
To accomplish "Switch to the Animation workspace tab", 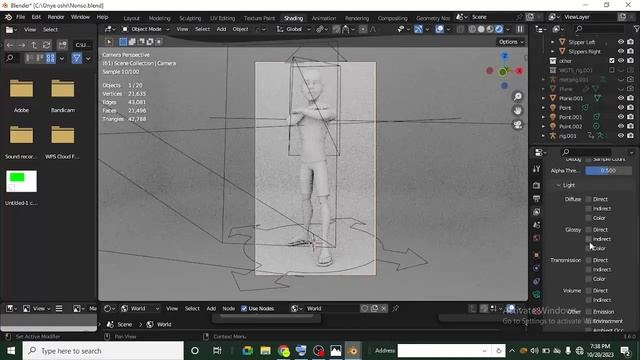I will pyautogui.click(x=324, y=18).
